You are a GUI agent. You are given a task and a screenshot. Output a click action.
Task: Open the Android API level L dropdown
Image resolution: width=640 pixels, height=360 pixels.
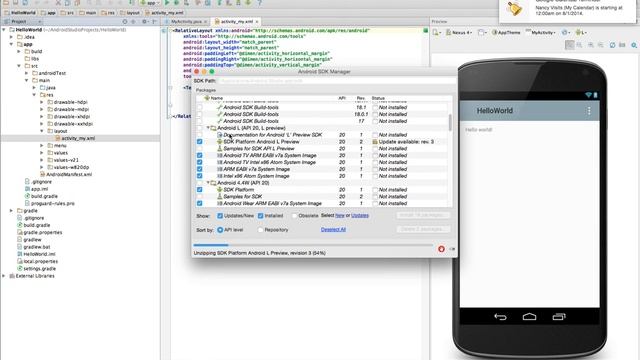click(x=581, y=32)
